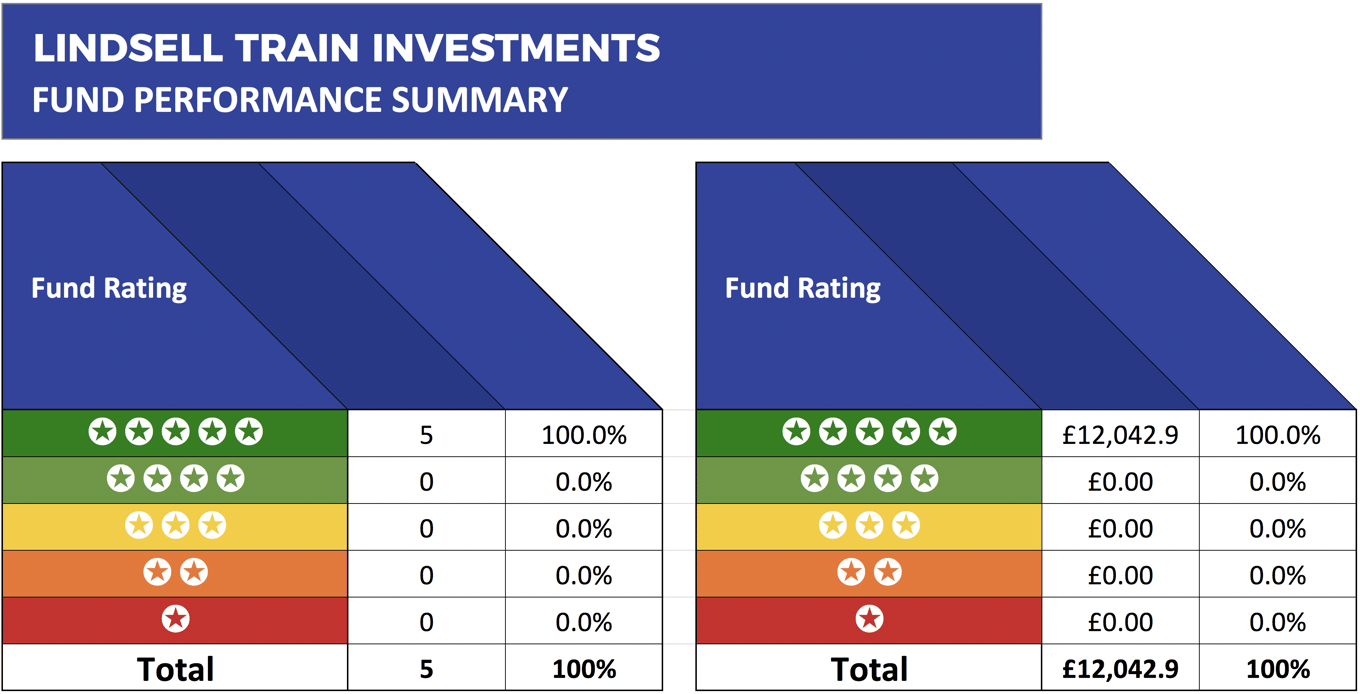Select the bold £12,042.9 total amount
This screenshot has width=1360, height=694.
(x=1120, y=669)
